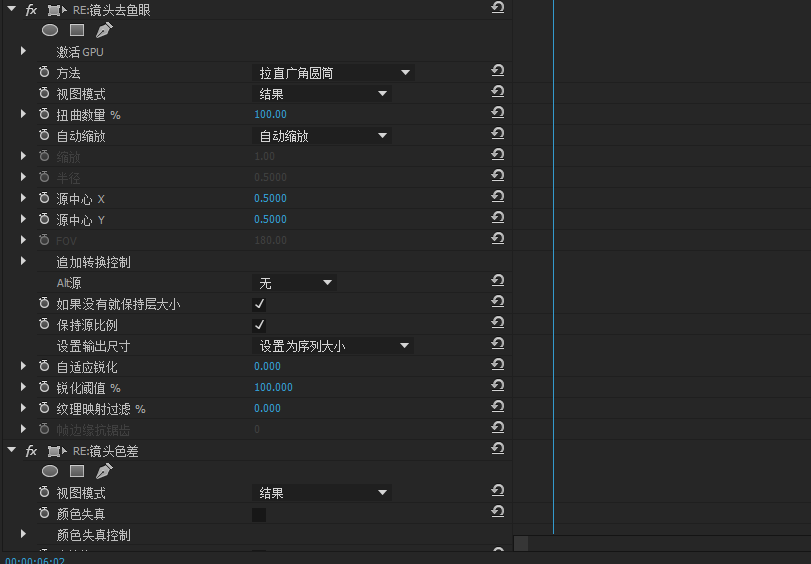This screenshot has height=564, width=811.
Task: Click the 源中心 Y value 0.5000
Action: [271, 219]
